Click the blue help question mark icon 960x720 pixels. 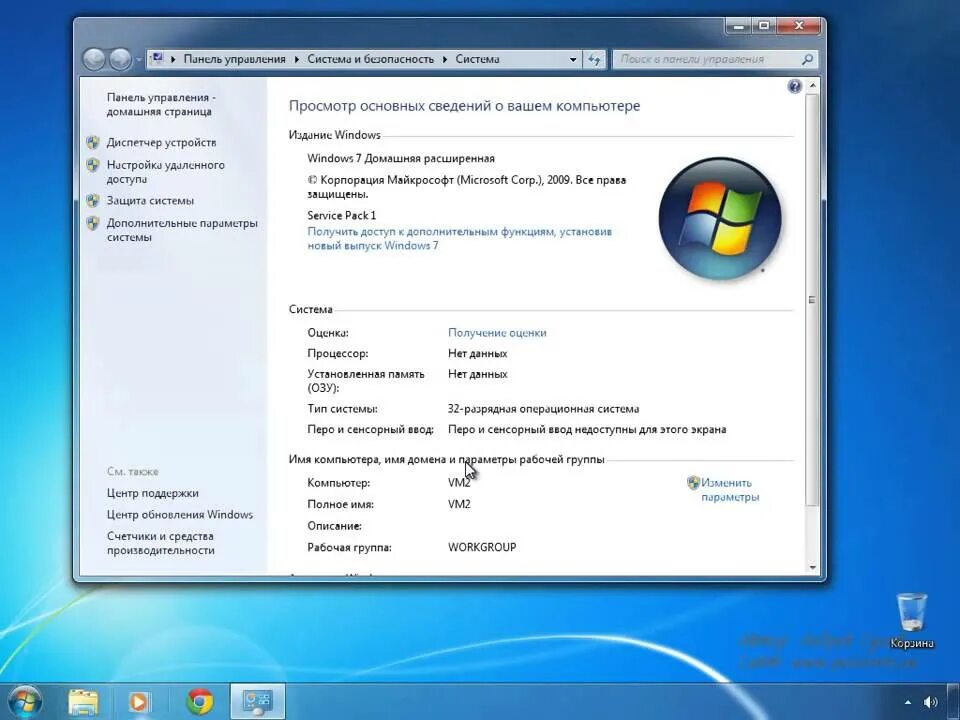tap(795, 86)
